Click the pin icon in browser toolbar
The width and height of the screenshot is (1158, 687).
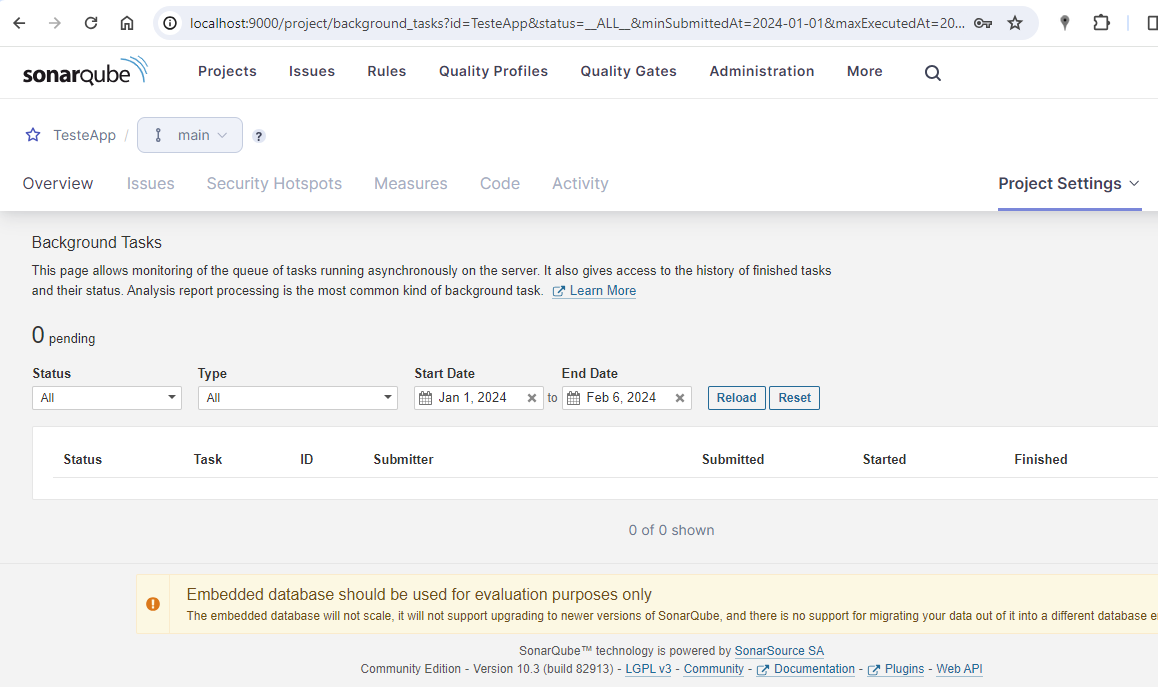coord(1064,23)
